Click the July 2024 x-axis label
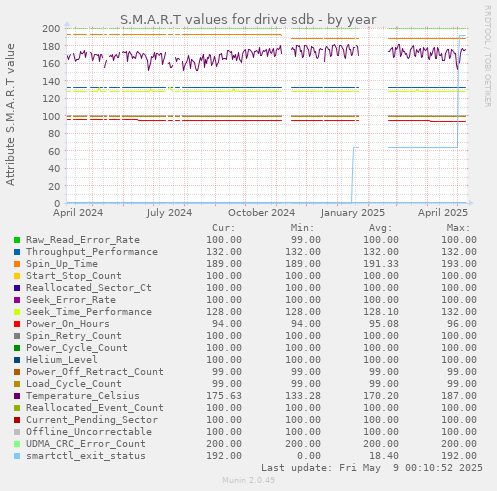Viewport: 497px width, 491px height. click(x=169, y=213)
